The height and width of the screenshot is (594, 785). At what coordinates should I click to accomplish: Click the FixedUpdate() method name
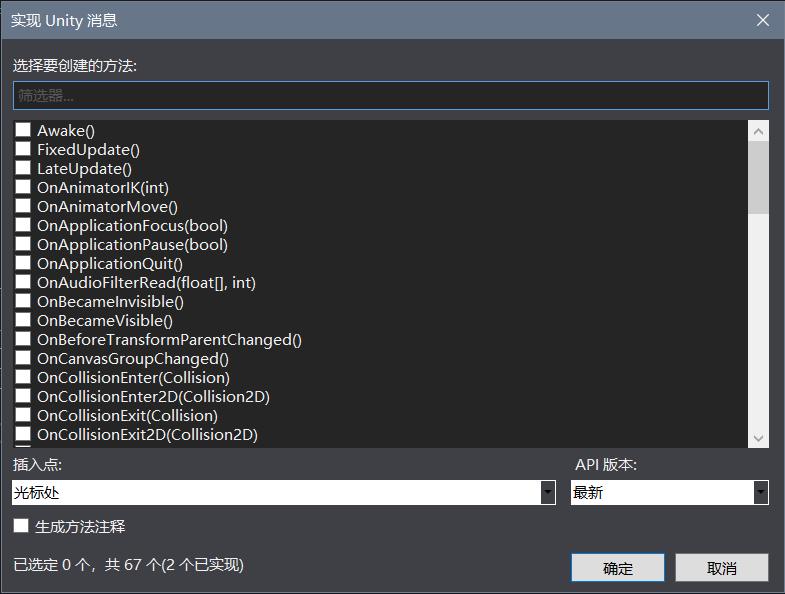point(88,150)
